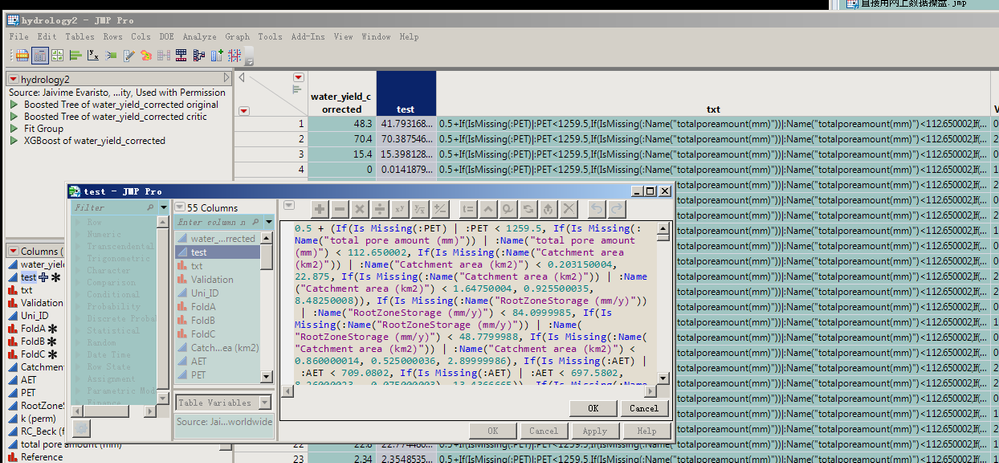
Task: Click the add (plus) operator icon in the formula editor
Action: [320, 209]
